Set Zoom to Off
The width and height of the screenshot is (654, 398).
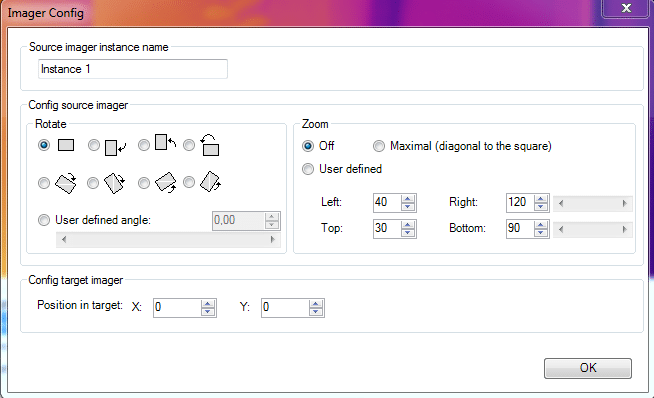pos(308,146)
